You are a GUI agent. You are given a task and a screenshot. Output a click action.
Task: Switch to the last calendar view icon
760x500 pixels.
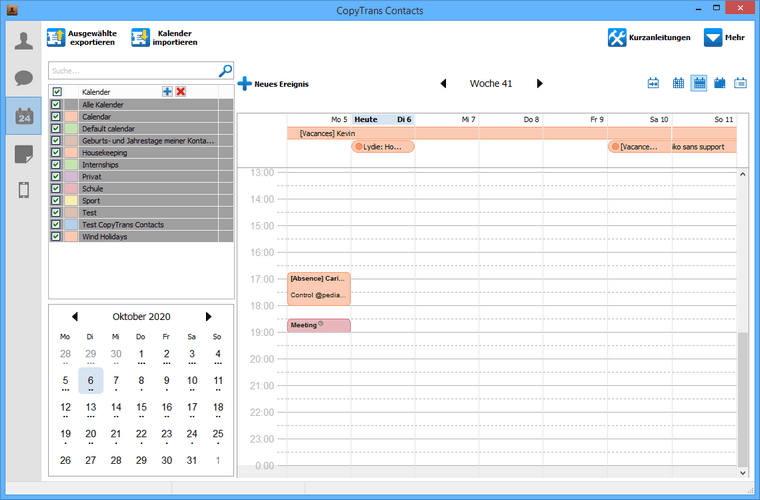pyautogui.click(x=740, y=83)
